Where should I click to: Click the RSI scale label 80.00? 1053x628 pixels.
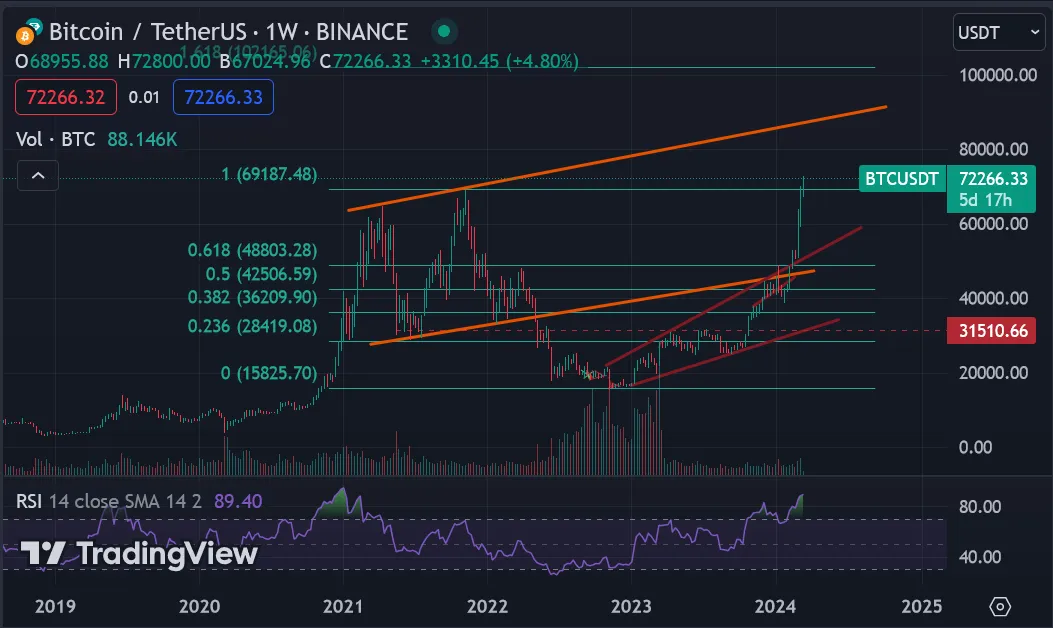pos(980,506)
